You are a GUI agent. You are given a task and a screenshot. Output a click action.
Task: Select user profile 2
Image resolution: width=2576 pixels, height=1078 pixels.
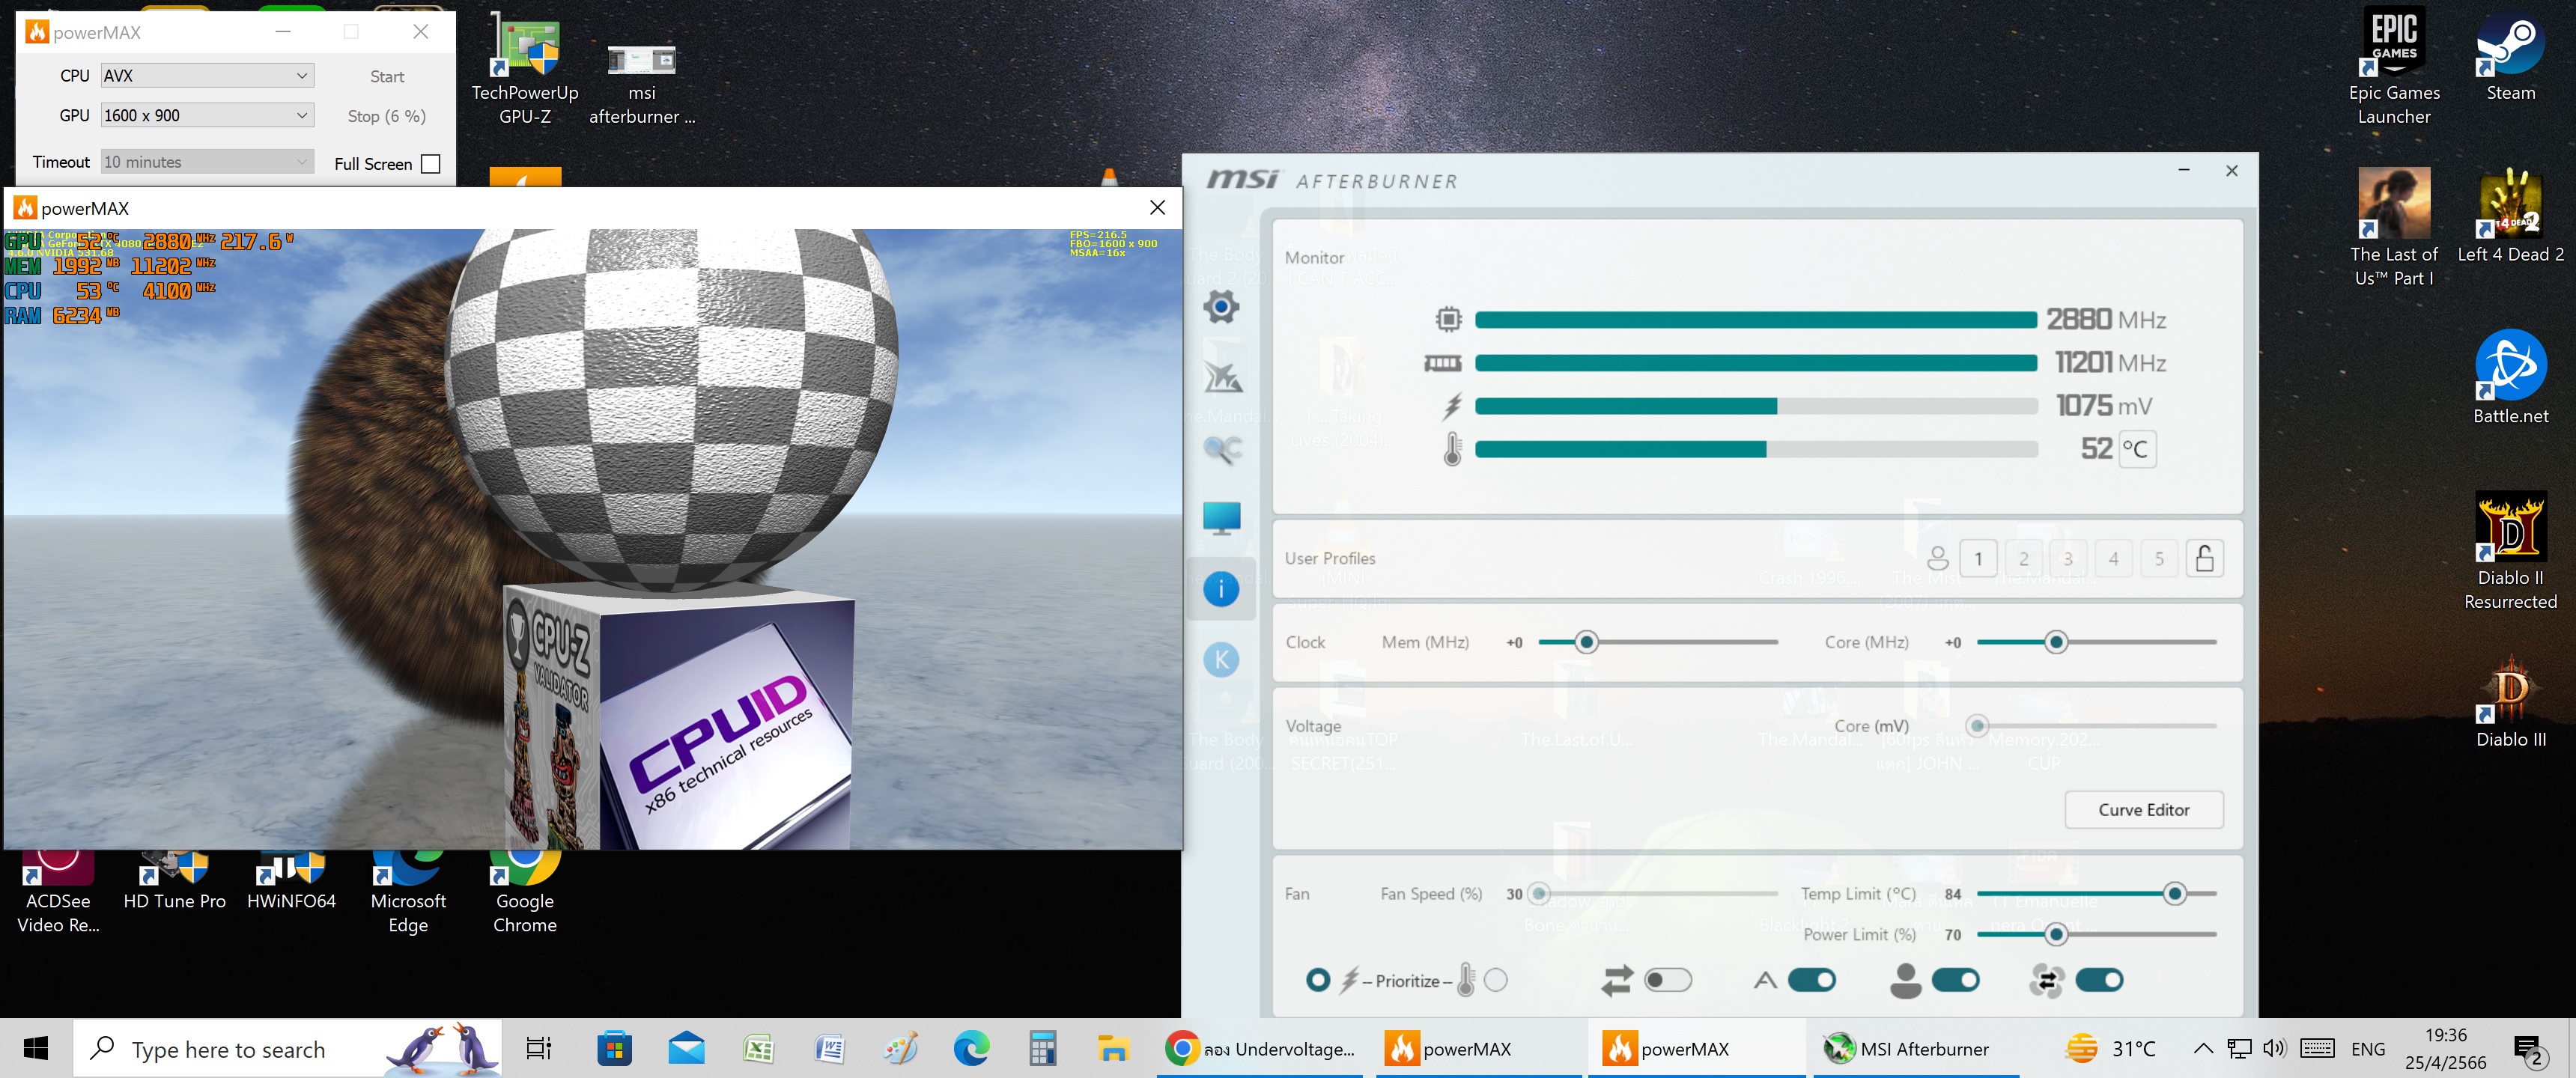click(x=2023, y=558)
